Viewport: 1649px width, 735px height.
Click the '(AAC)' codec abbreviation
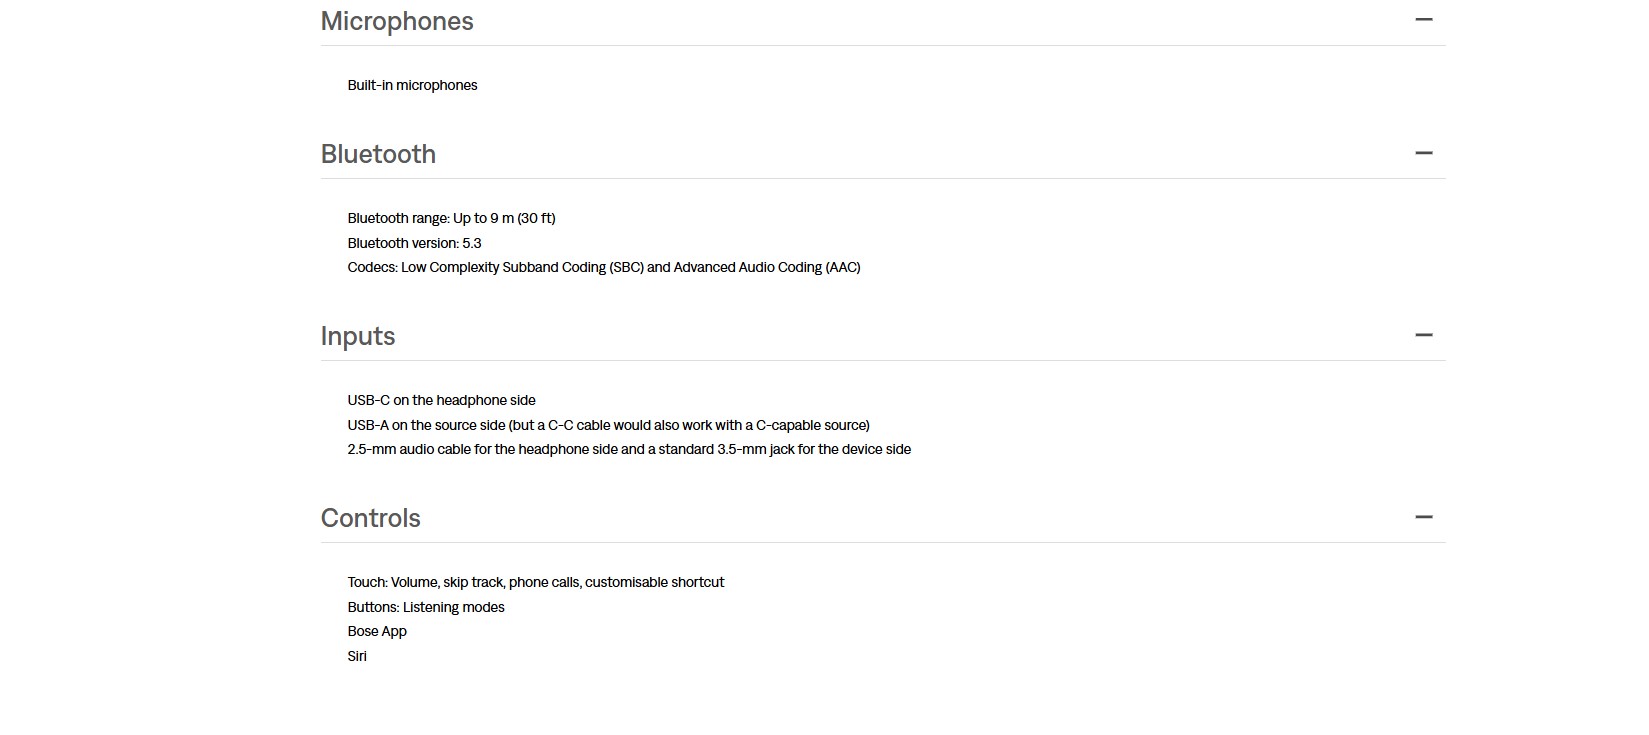[843, 267]
